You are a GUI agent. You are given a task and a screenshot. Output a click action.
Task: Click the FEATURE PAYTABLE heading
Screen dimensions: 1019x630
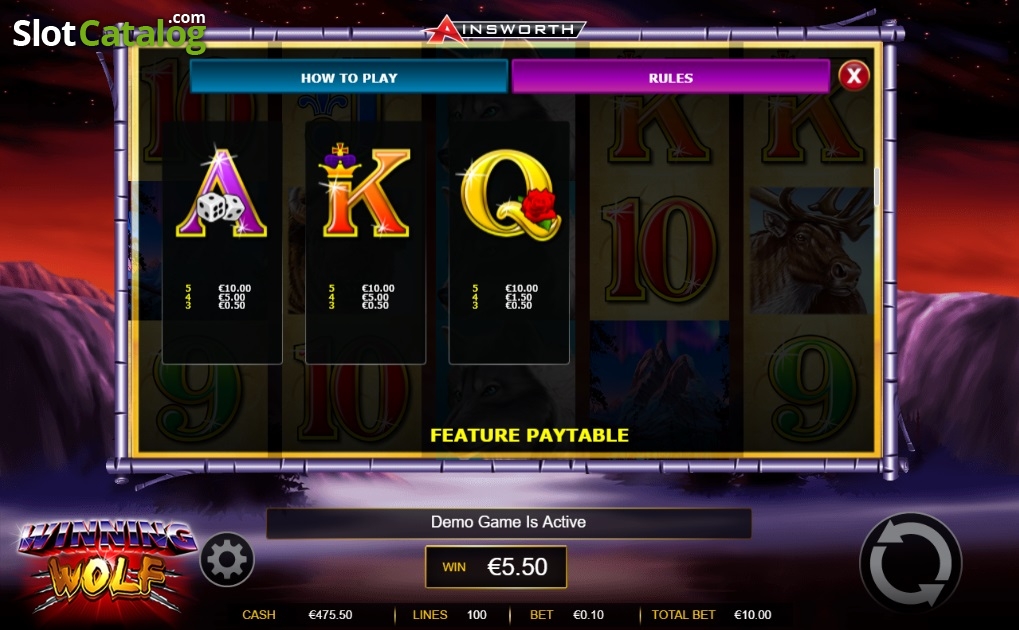coord(530,435)
